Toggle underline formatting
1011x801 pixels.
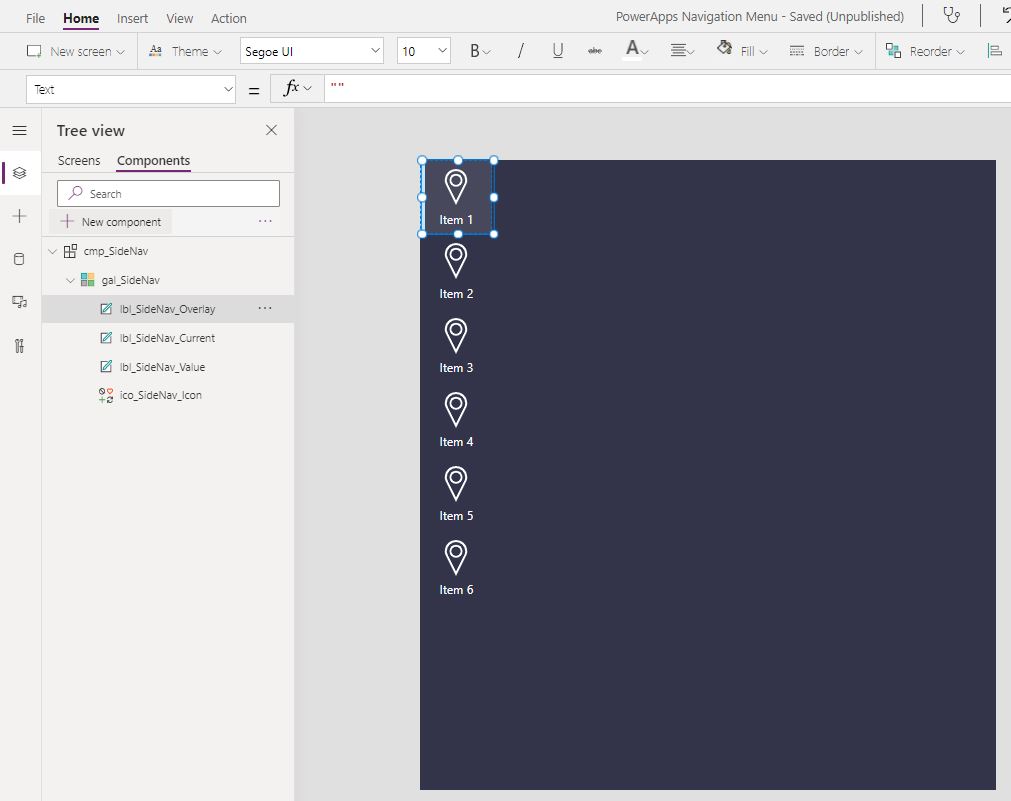pos(558,51)
